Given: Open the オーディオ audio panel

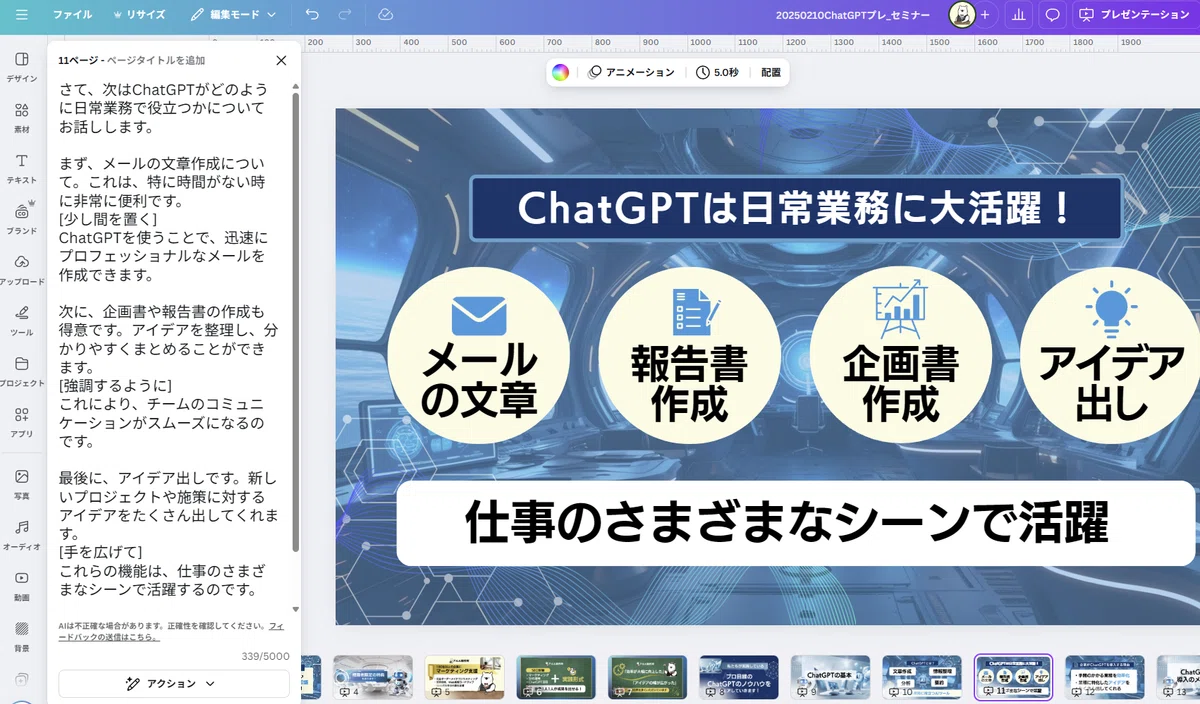Looking at the screenshot, I should coord(22,535).
